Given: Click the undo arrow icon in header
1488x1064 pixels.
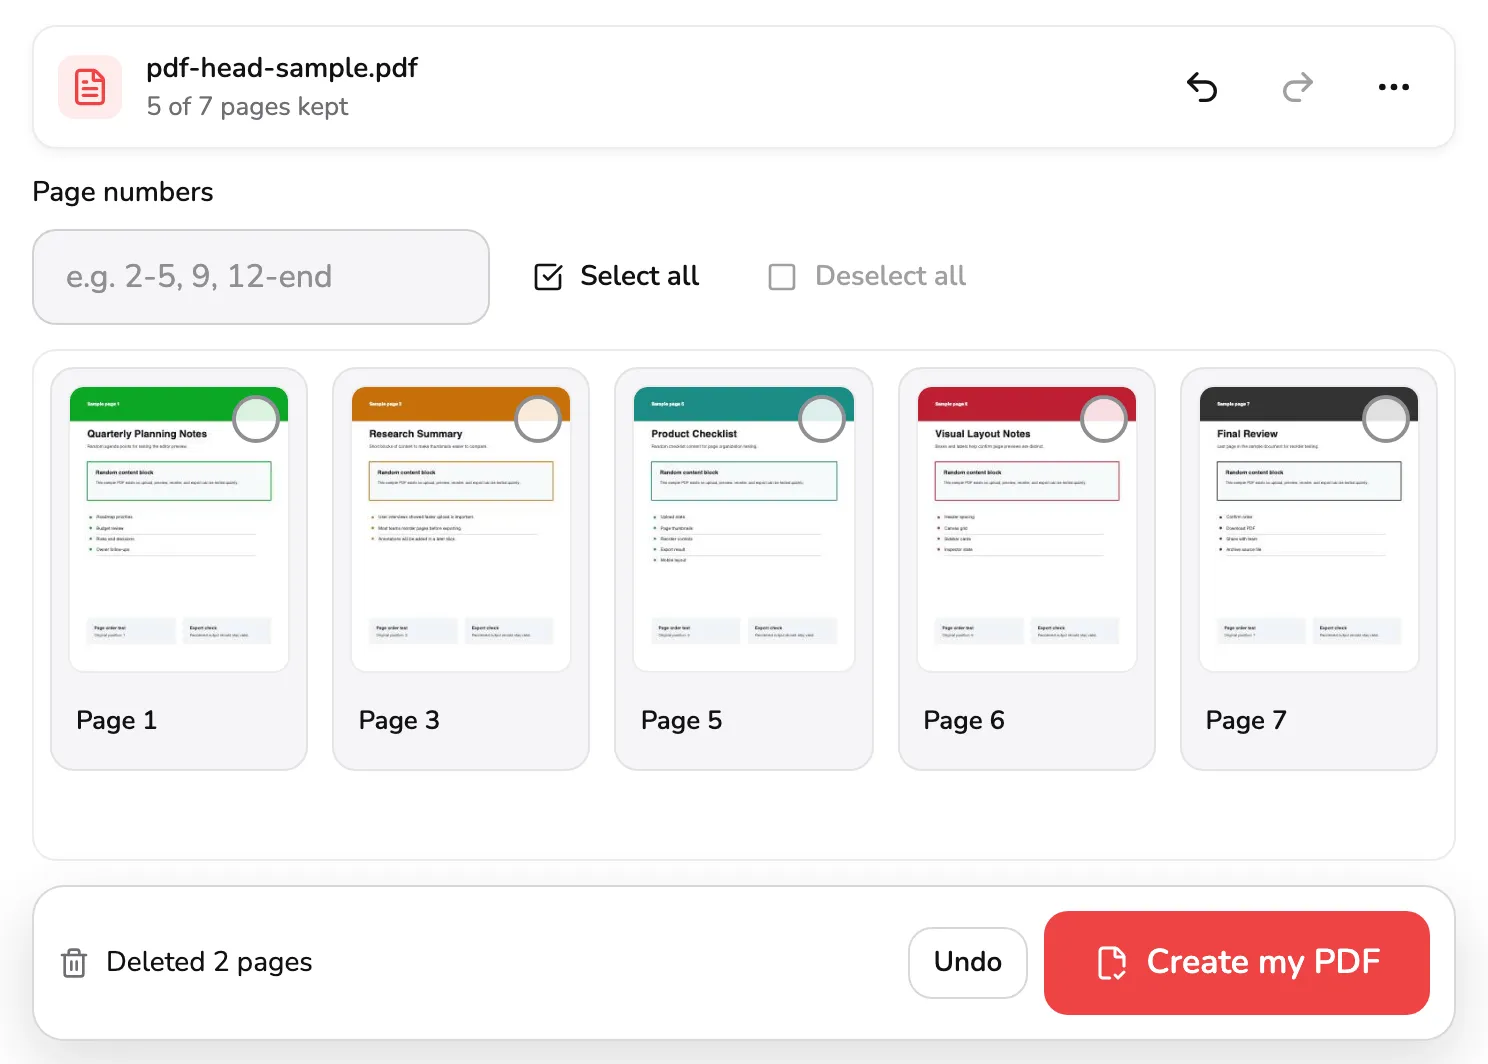Looking at the screenshot, I should 1202,88.
